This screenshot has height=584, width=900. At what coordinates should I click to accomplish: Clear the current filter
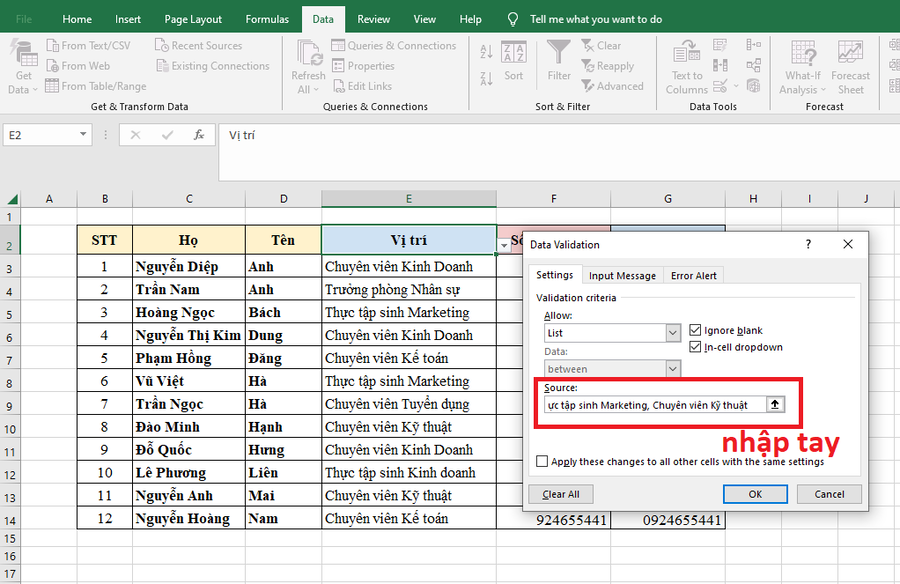(x=601, y=45)
